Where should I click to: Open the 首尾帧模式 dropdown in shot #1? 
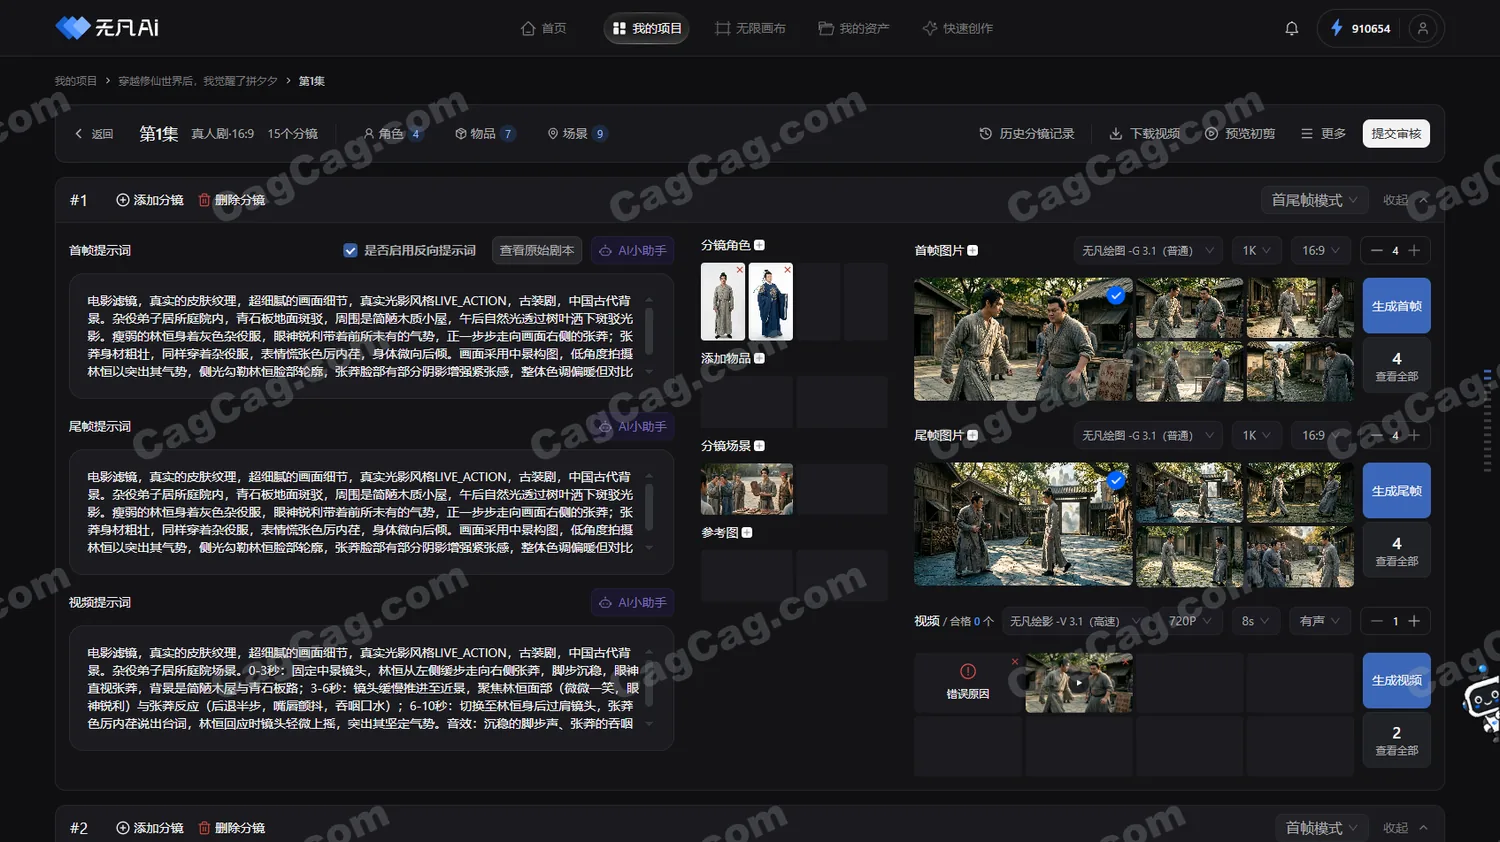1314,200
